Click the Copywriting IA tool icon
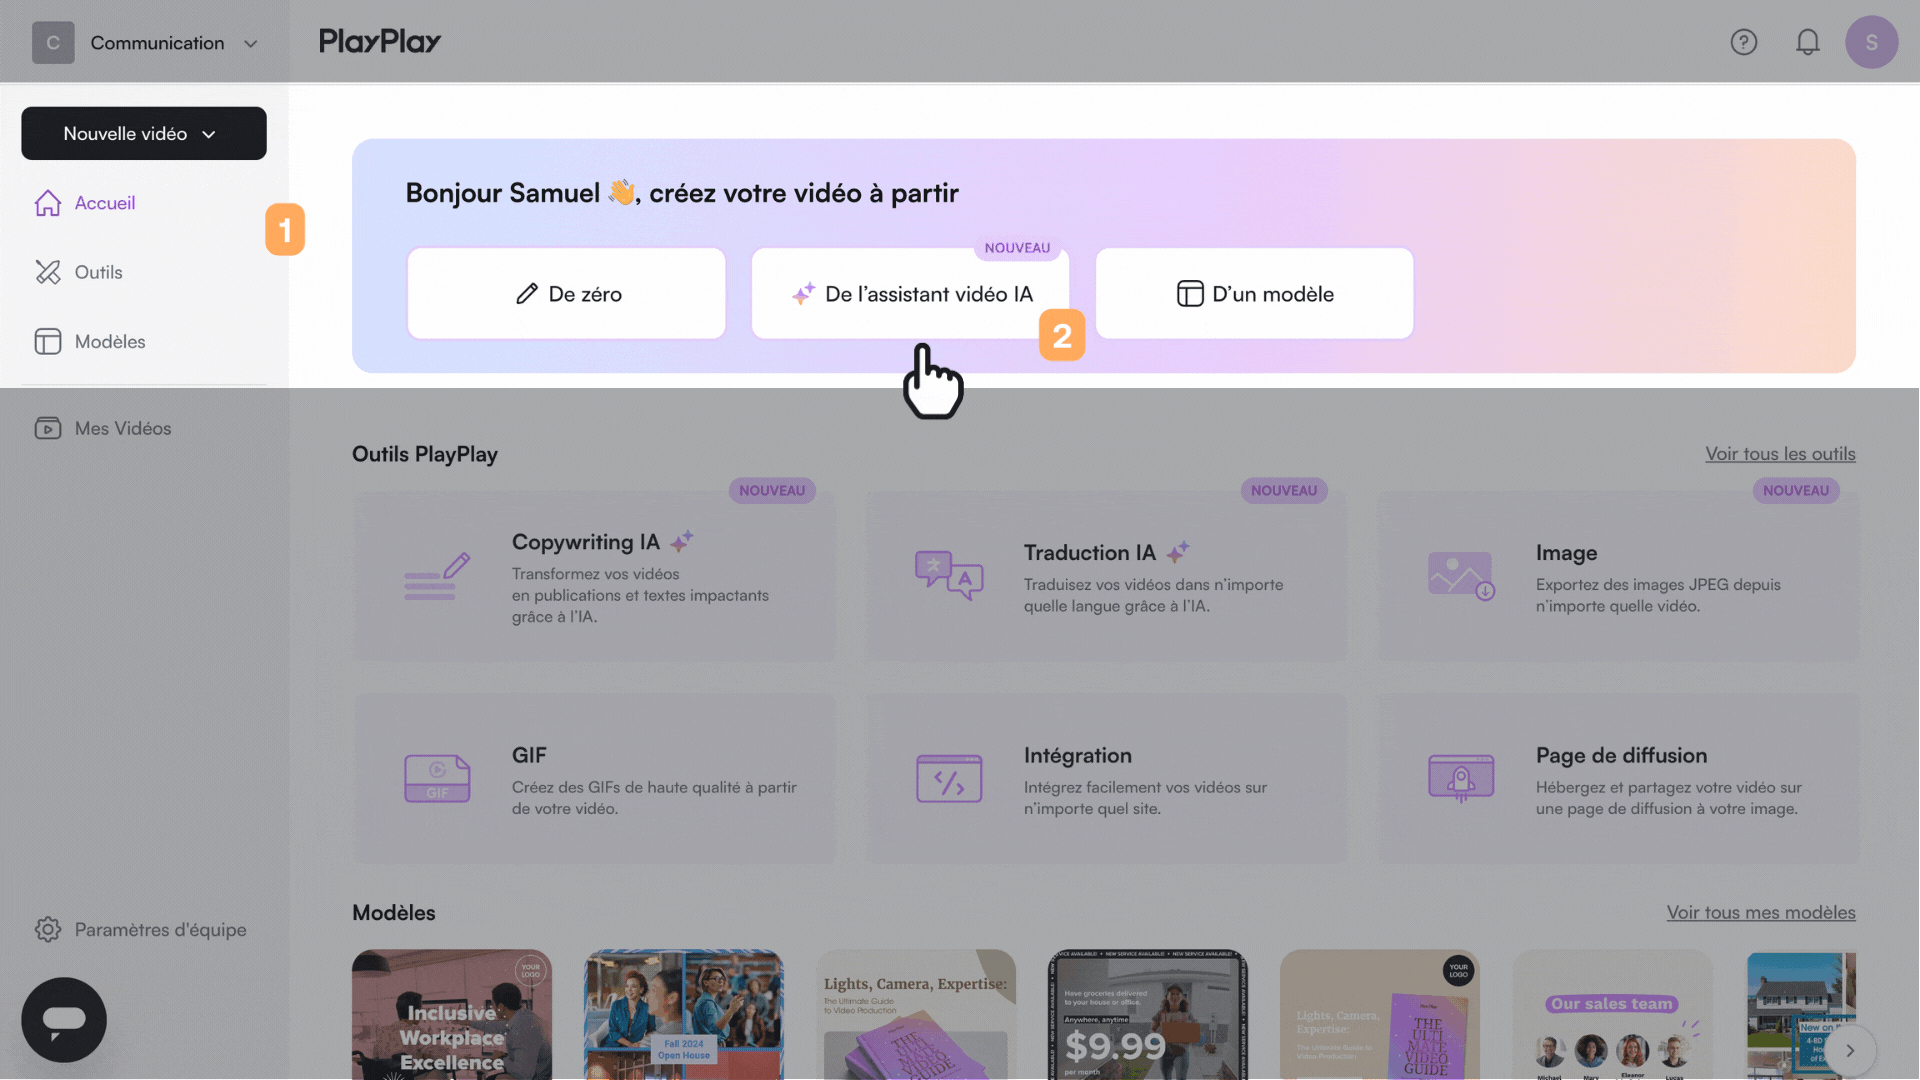The height and width of the screenshot is (1080, 1920). [x=437, y=577]
